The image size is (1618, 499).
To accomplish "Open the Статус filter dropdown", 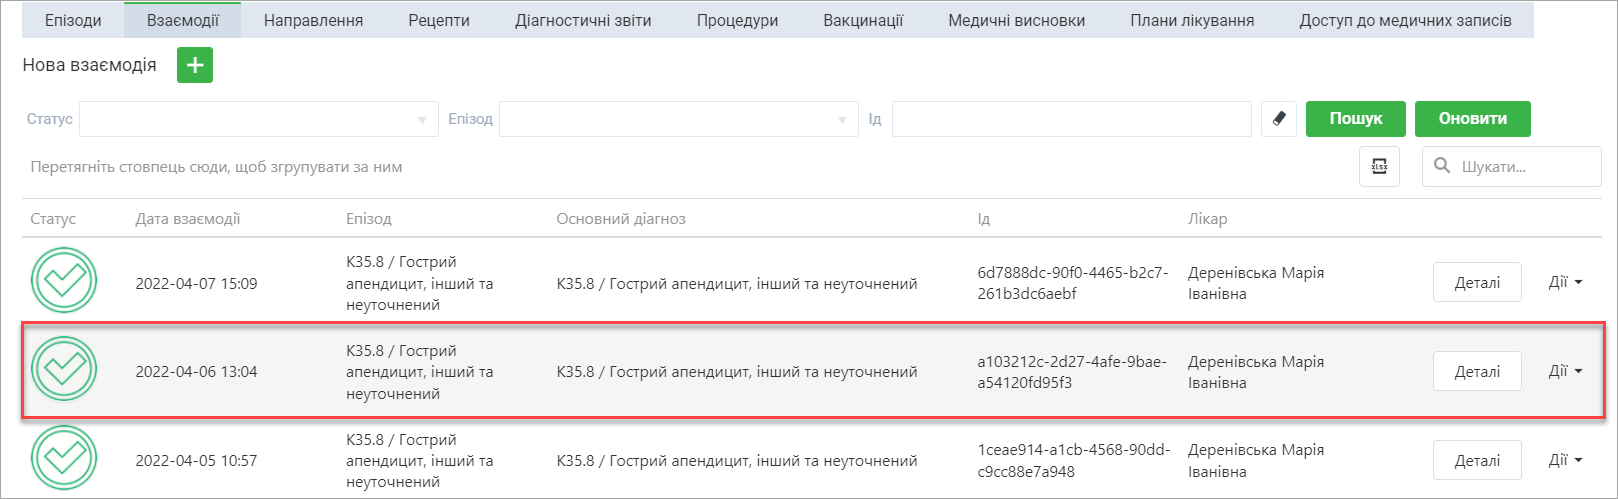I will [x=259, y=119].
